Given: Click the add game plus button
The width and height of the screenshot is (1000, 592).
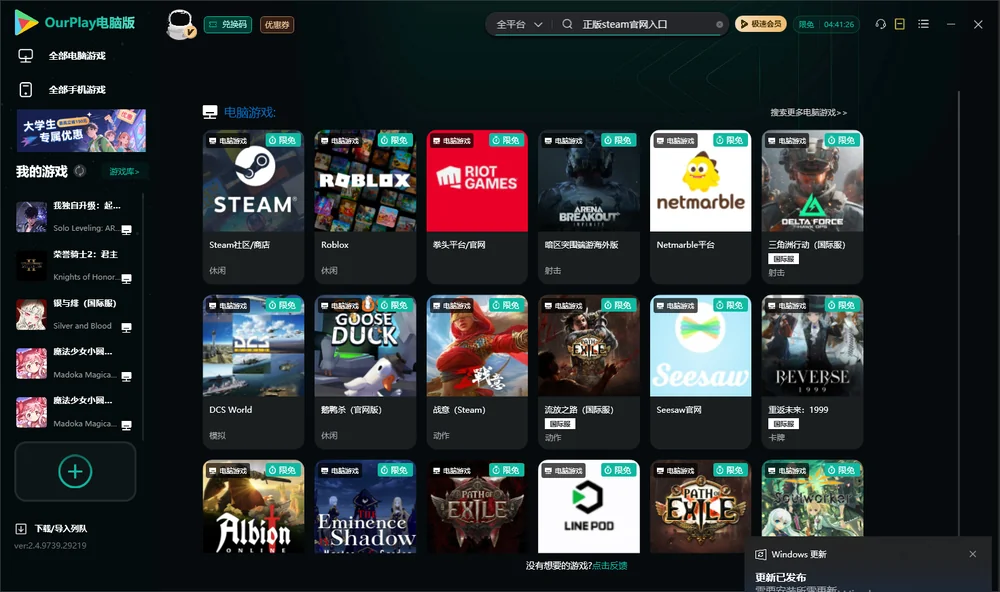Looking at the screenshot, I should pos(75,471).
